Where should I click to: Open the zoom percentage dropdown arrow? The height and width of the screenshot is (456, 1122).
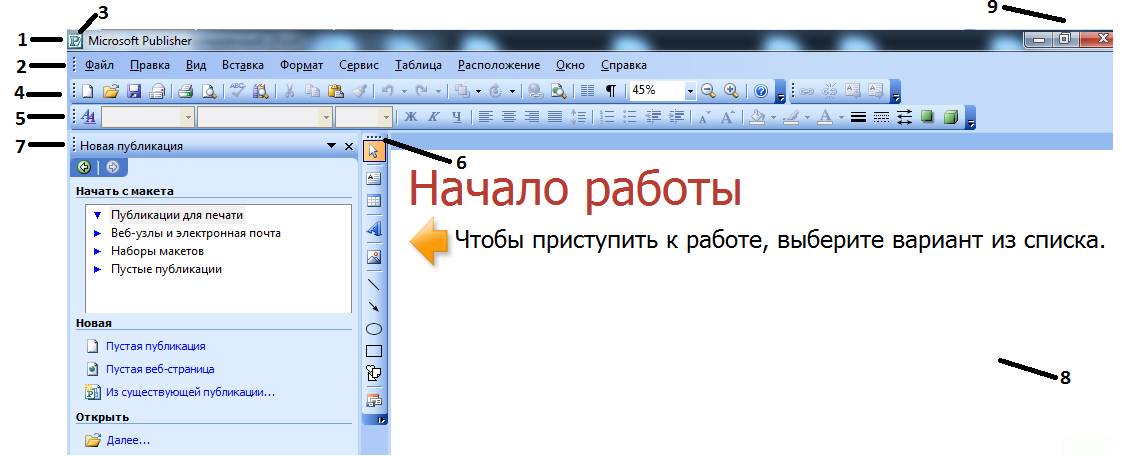690,91
